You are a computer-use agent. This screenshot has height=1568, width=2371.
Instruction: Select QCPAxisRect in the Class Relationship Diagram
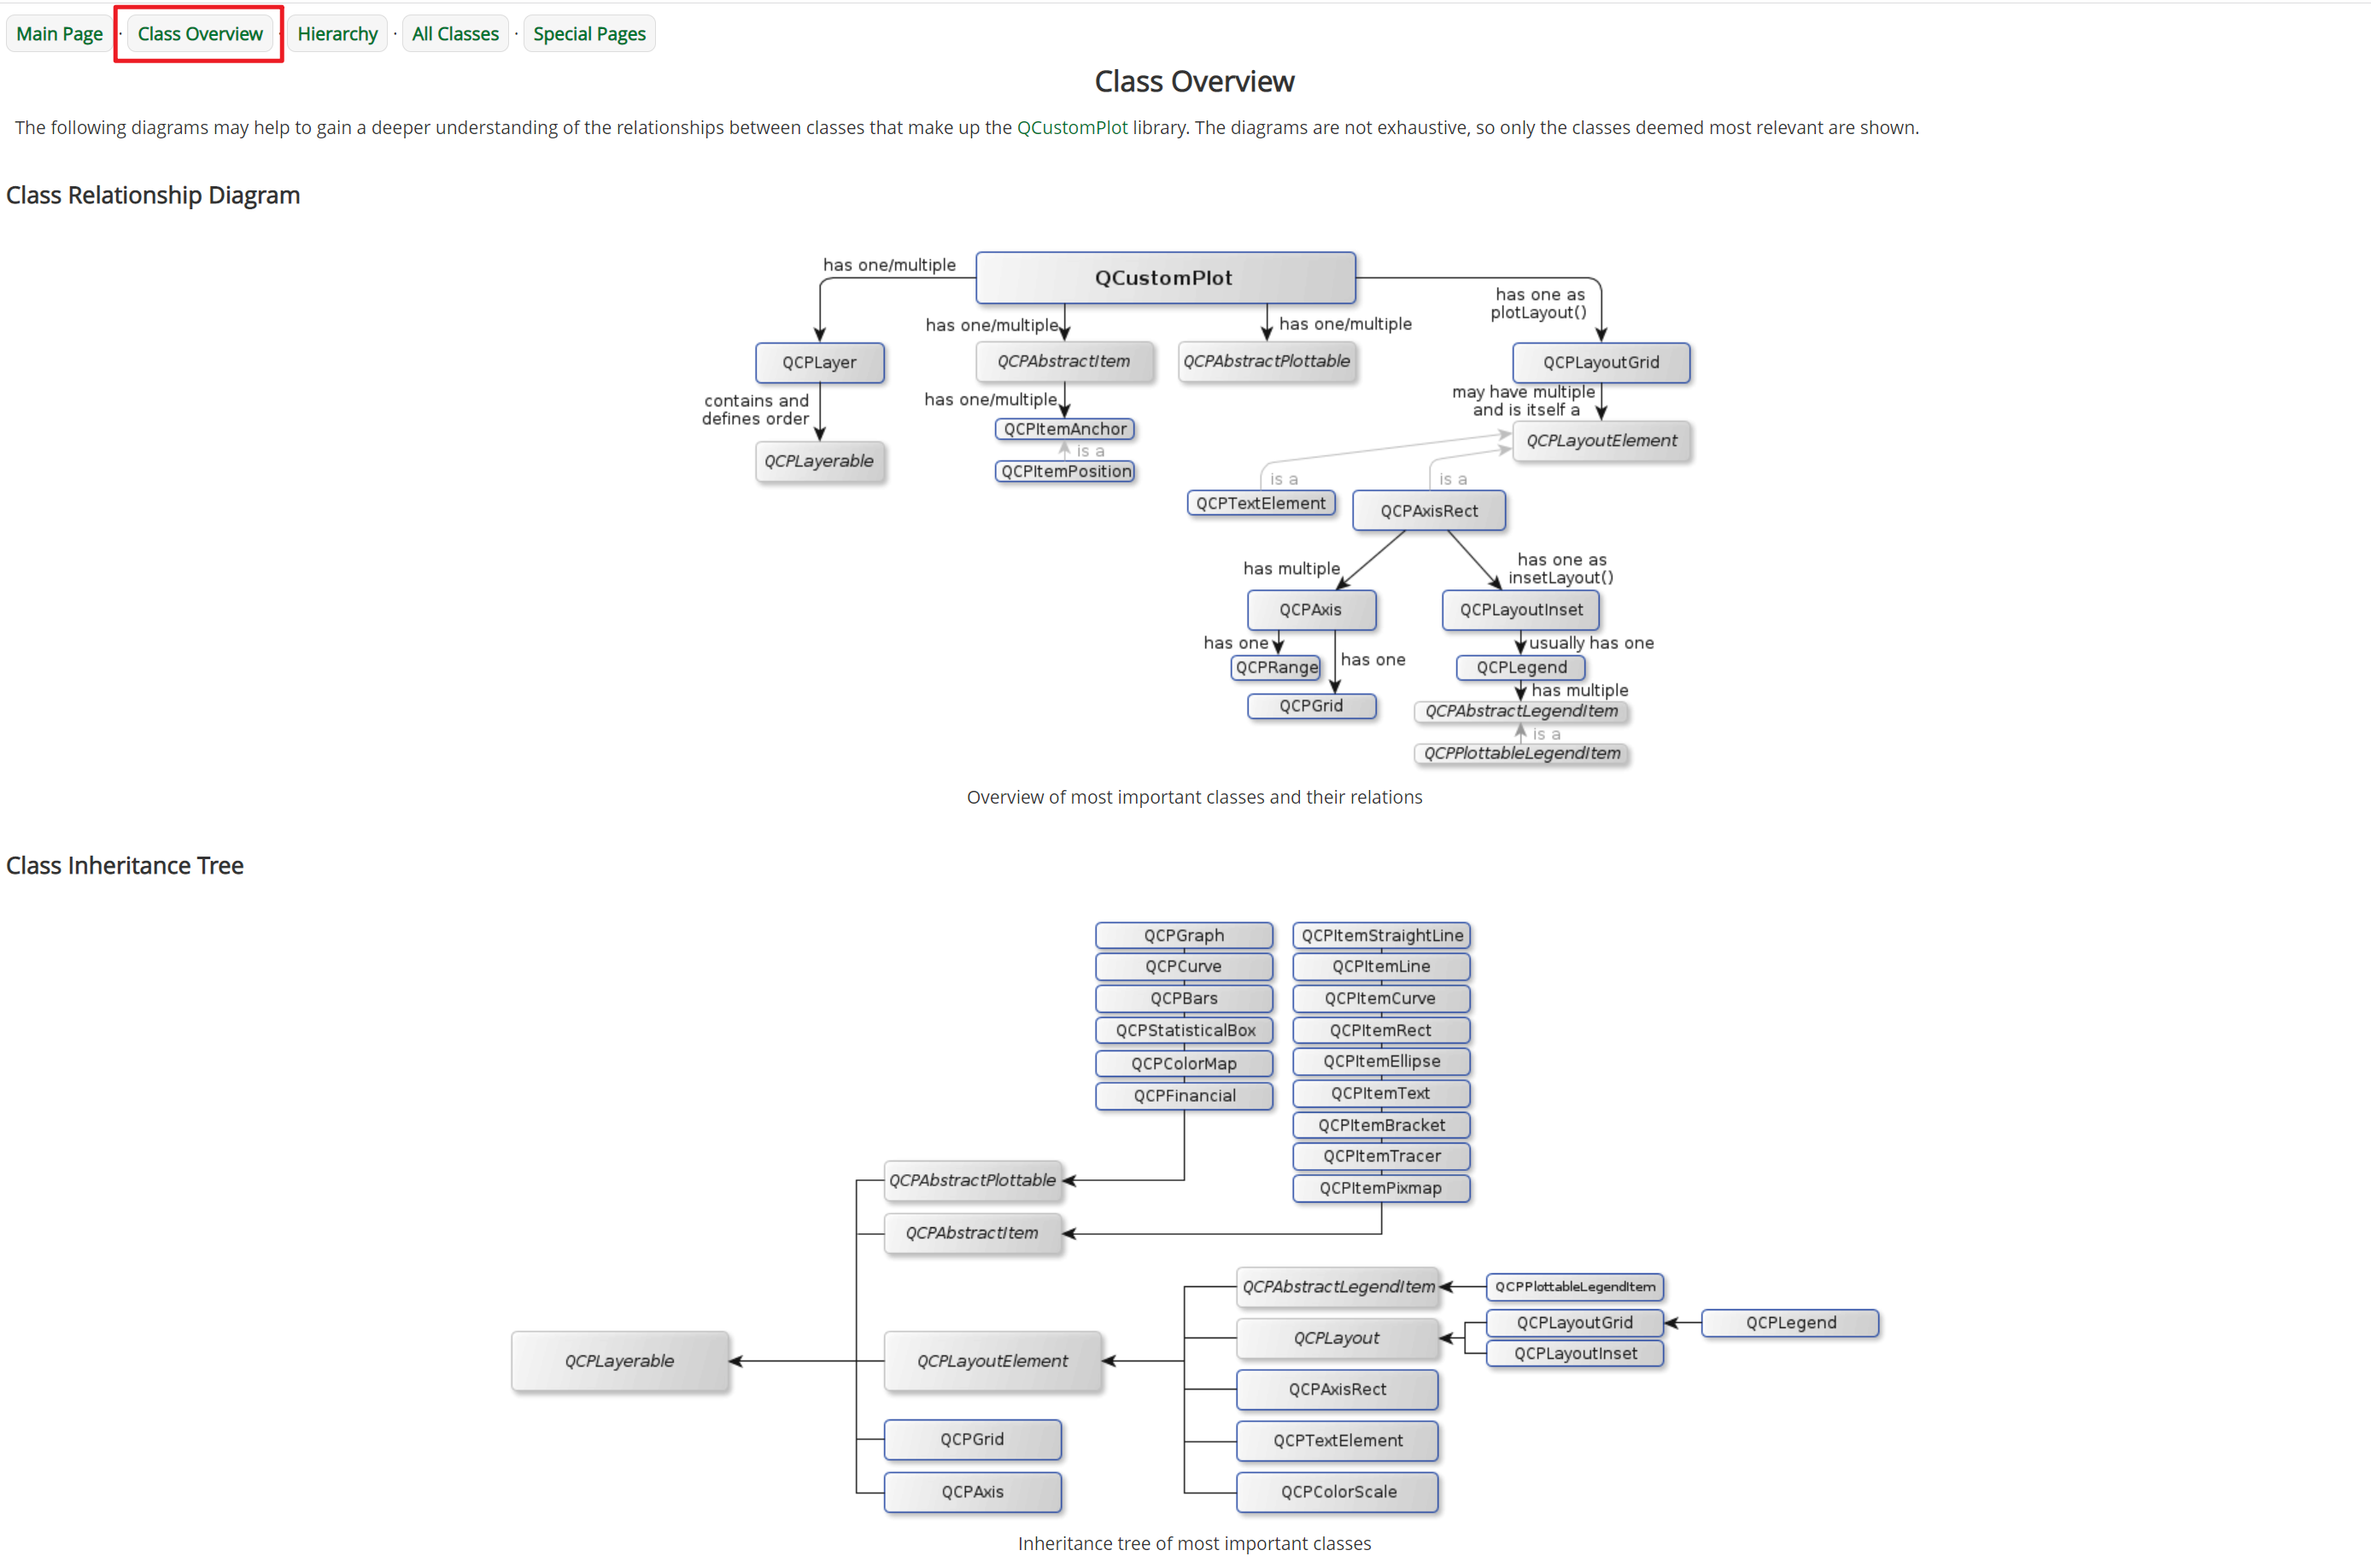point(1429,510)
